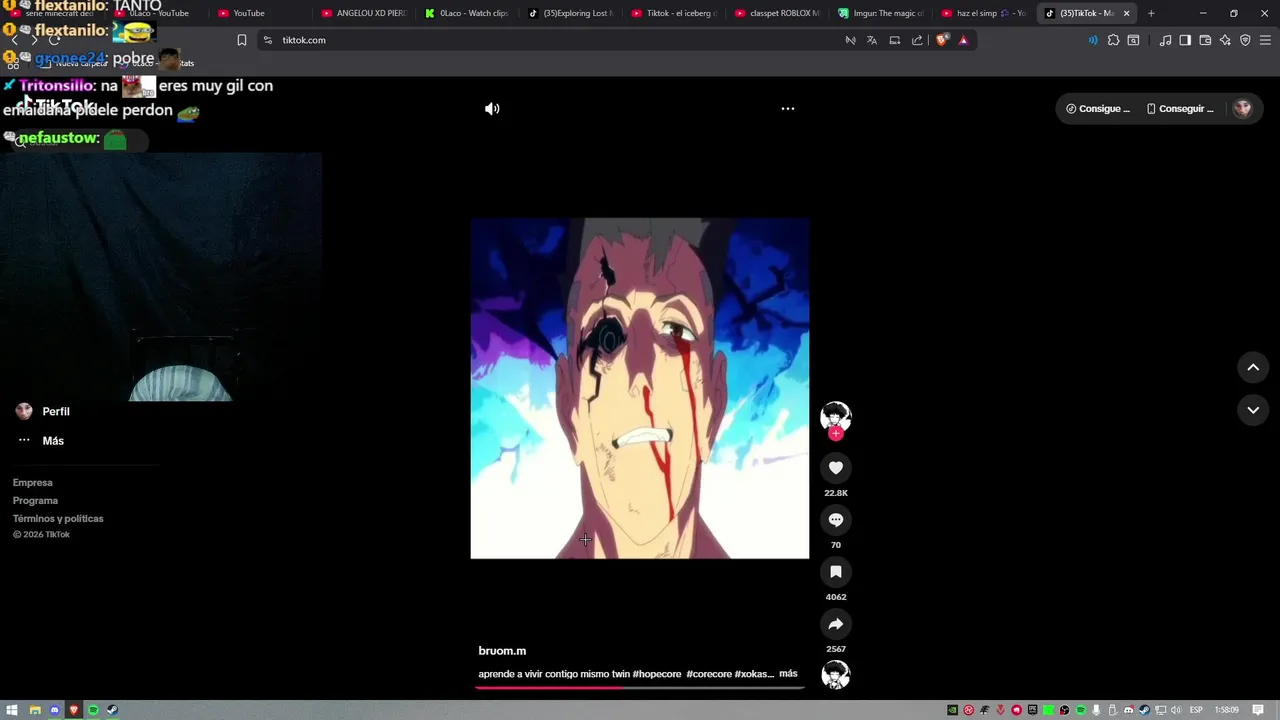Viewport: 1280px width, 720px height.
Task: Click the translate page icon
Action: point(872,40)
